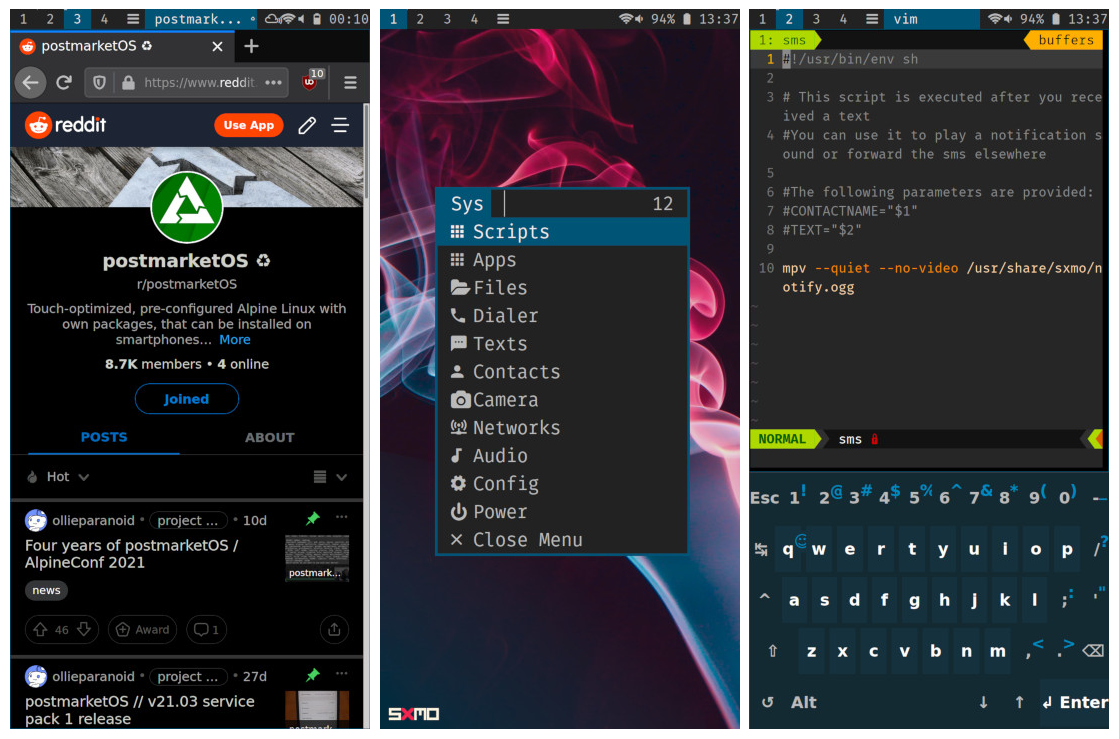
Task: Toggle the Shift key on virtual keyboard
Action: [x=772, y=651]
